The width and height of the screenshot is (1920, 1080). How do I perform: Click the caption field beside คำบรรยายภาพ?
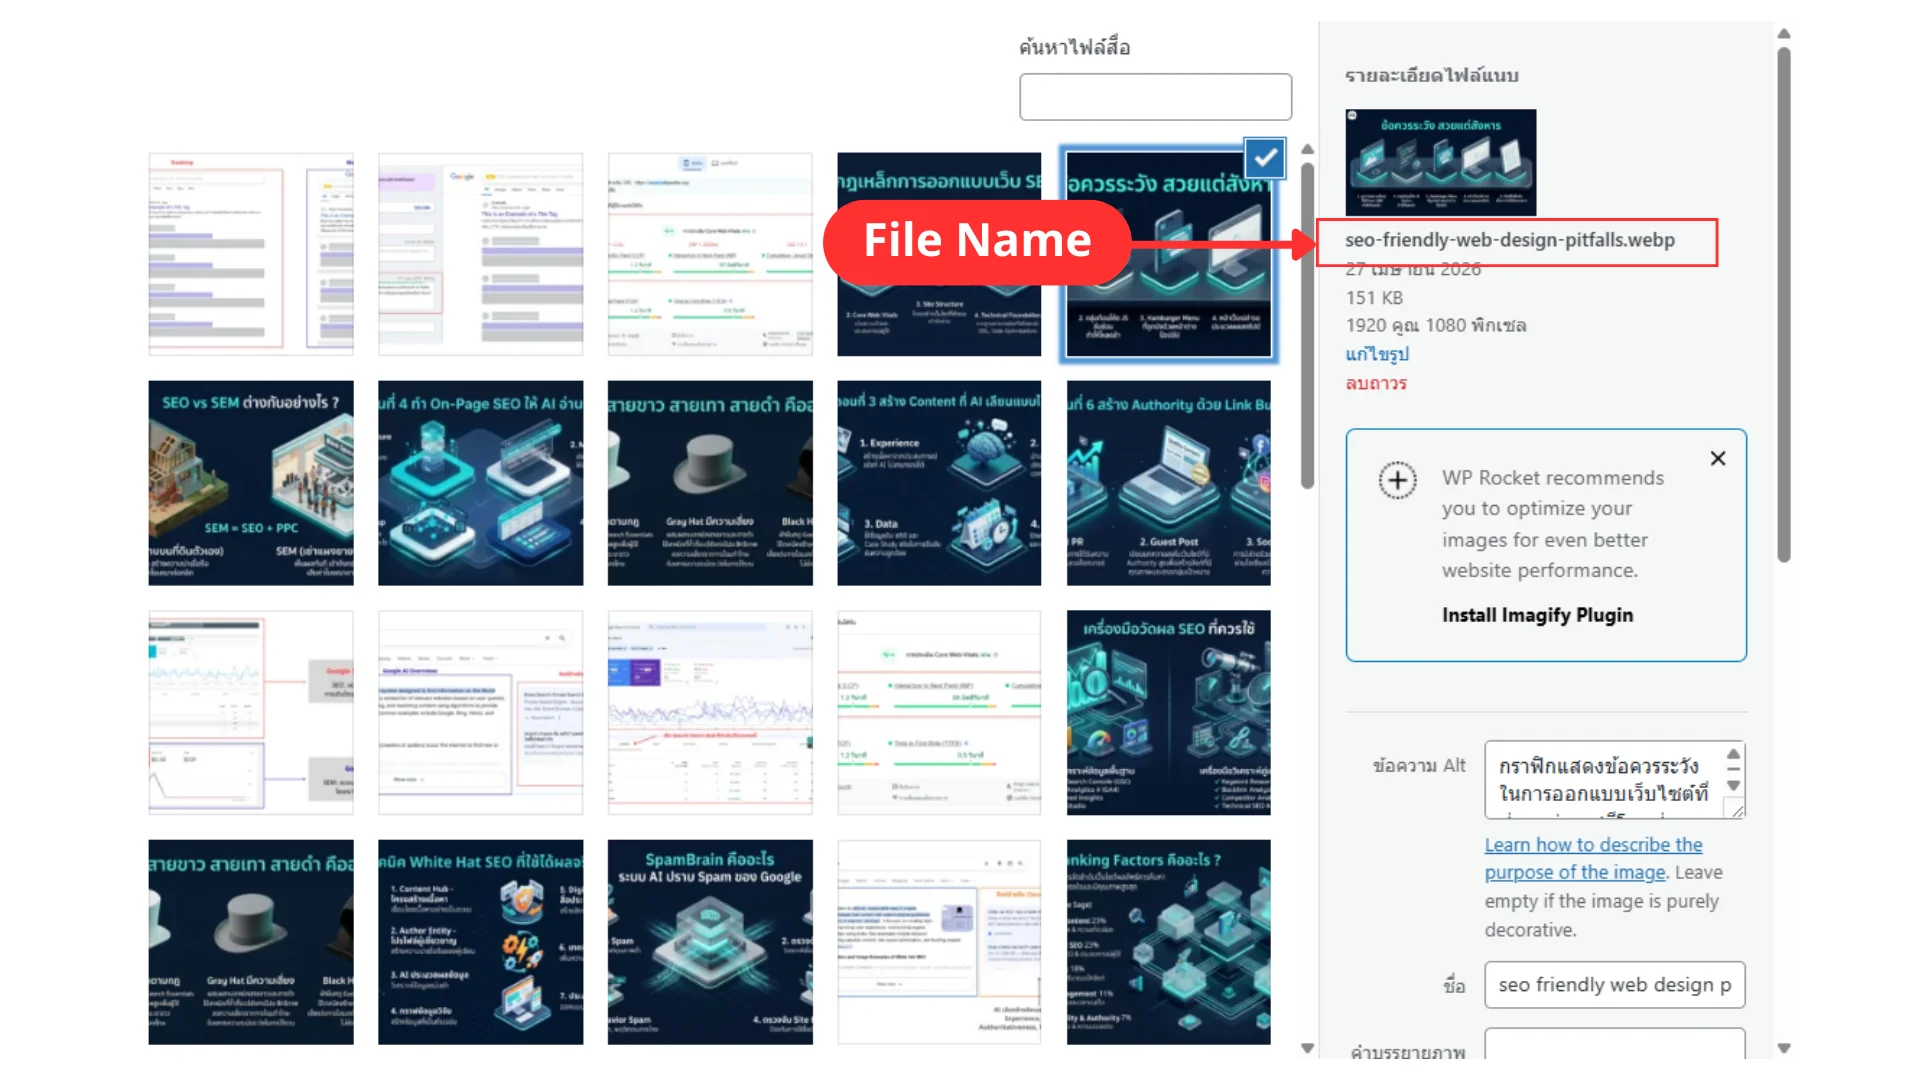(1615, 1043)
